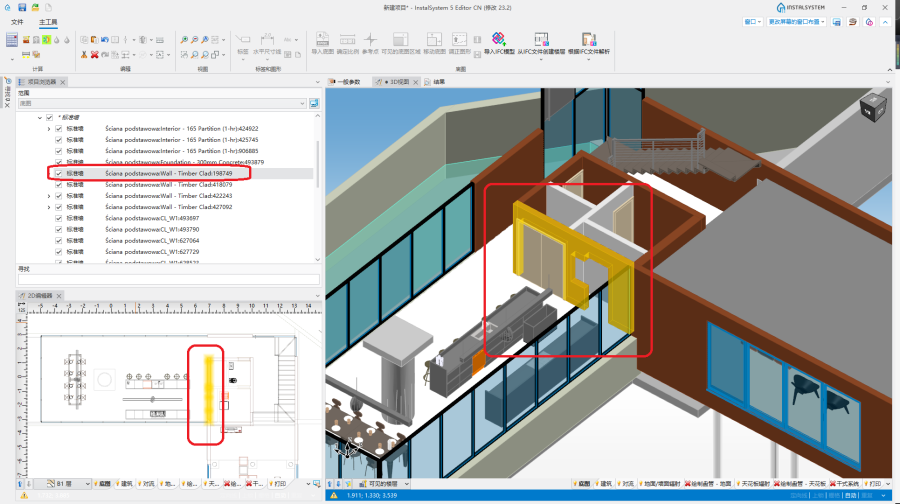Click the scissors cut icon
900x504 pixels.
click(x=84, y=55)
